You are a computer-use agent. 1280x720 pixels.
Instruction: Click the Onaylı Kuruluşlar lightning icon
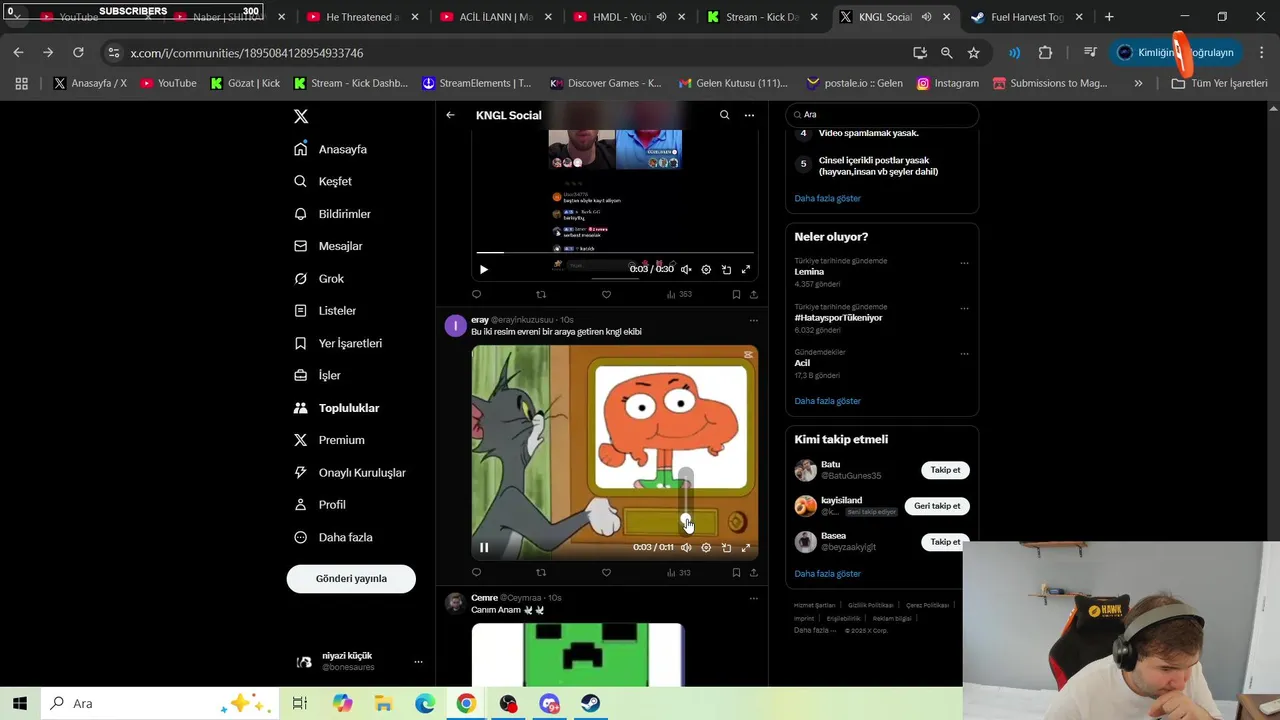pyautogui.click(x=300, y=472)
